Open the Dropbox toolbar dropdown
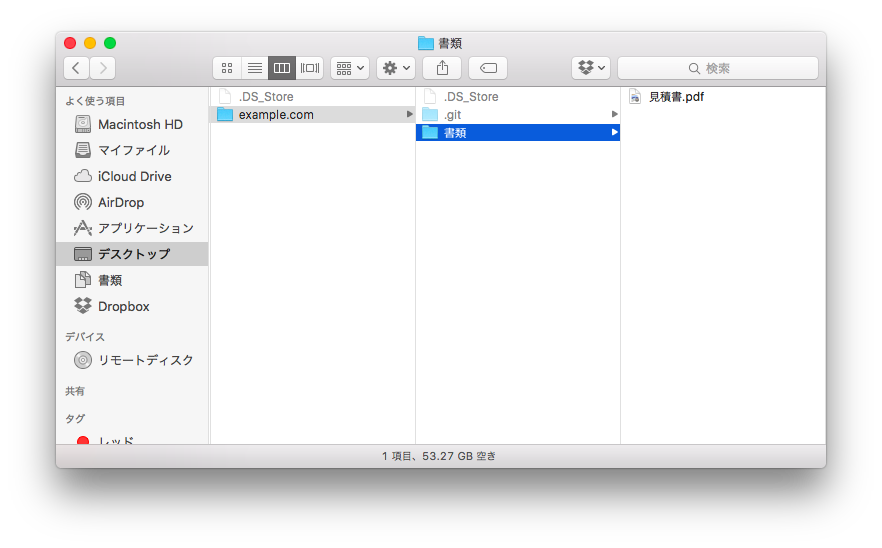The width and height of the screenshot is (882, 548). tap(591, 68)
